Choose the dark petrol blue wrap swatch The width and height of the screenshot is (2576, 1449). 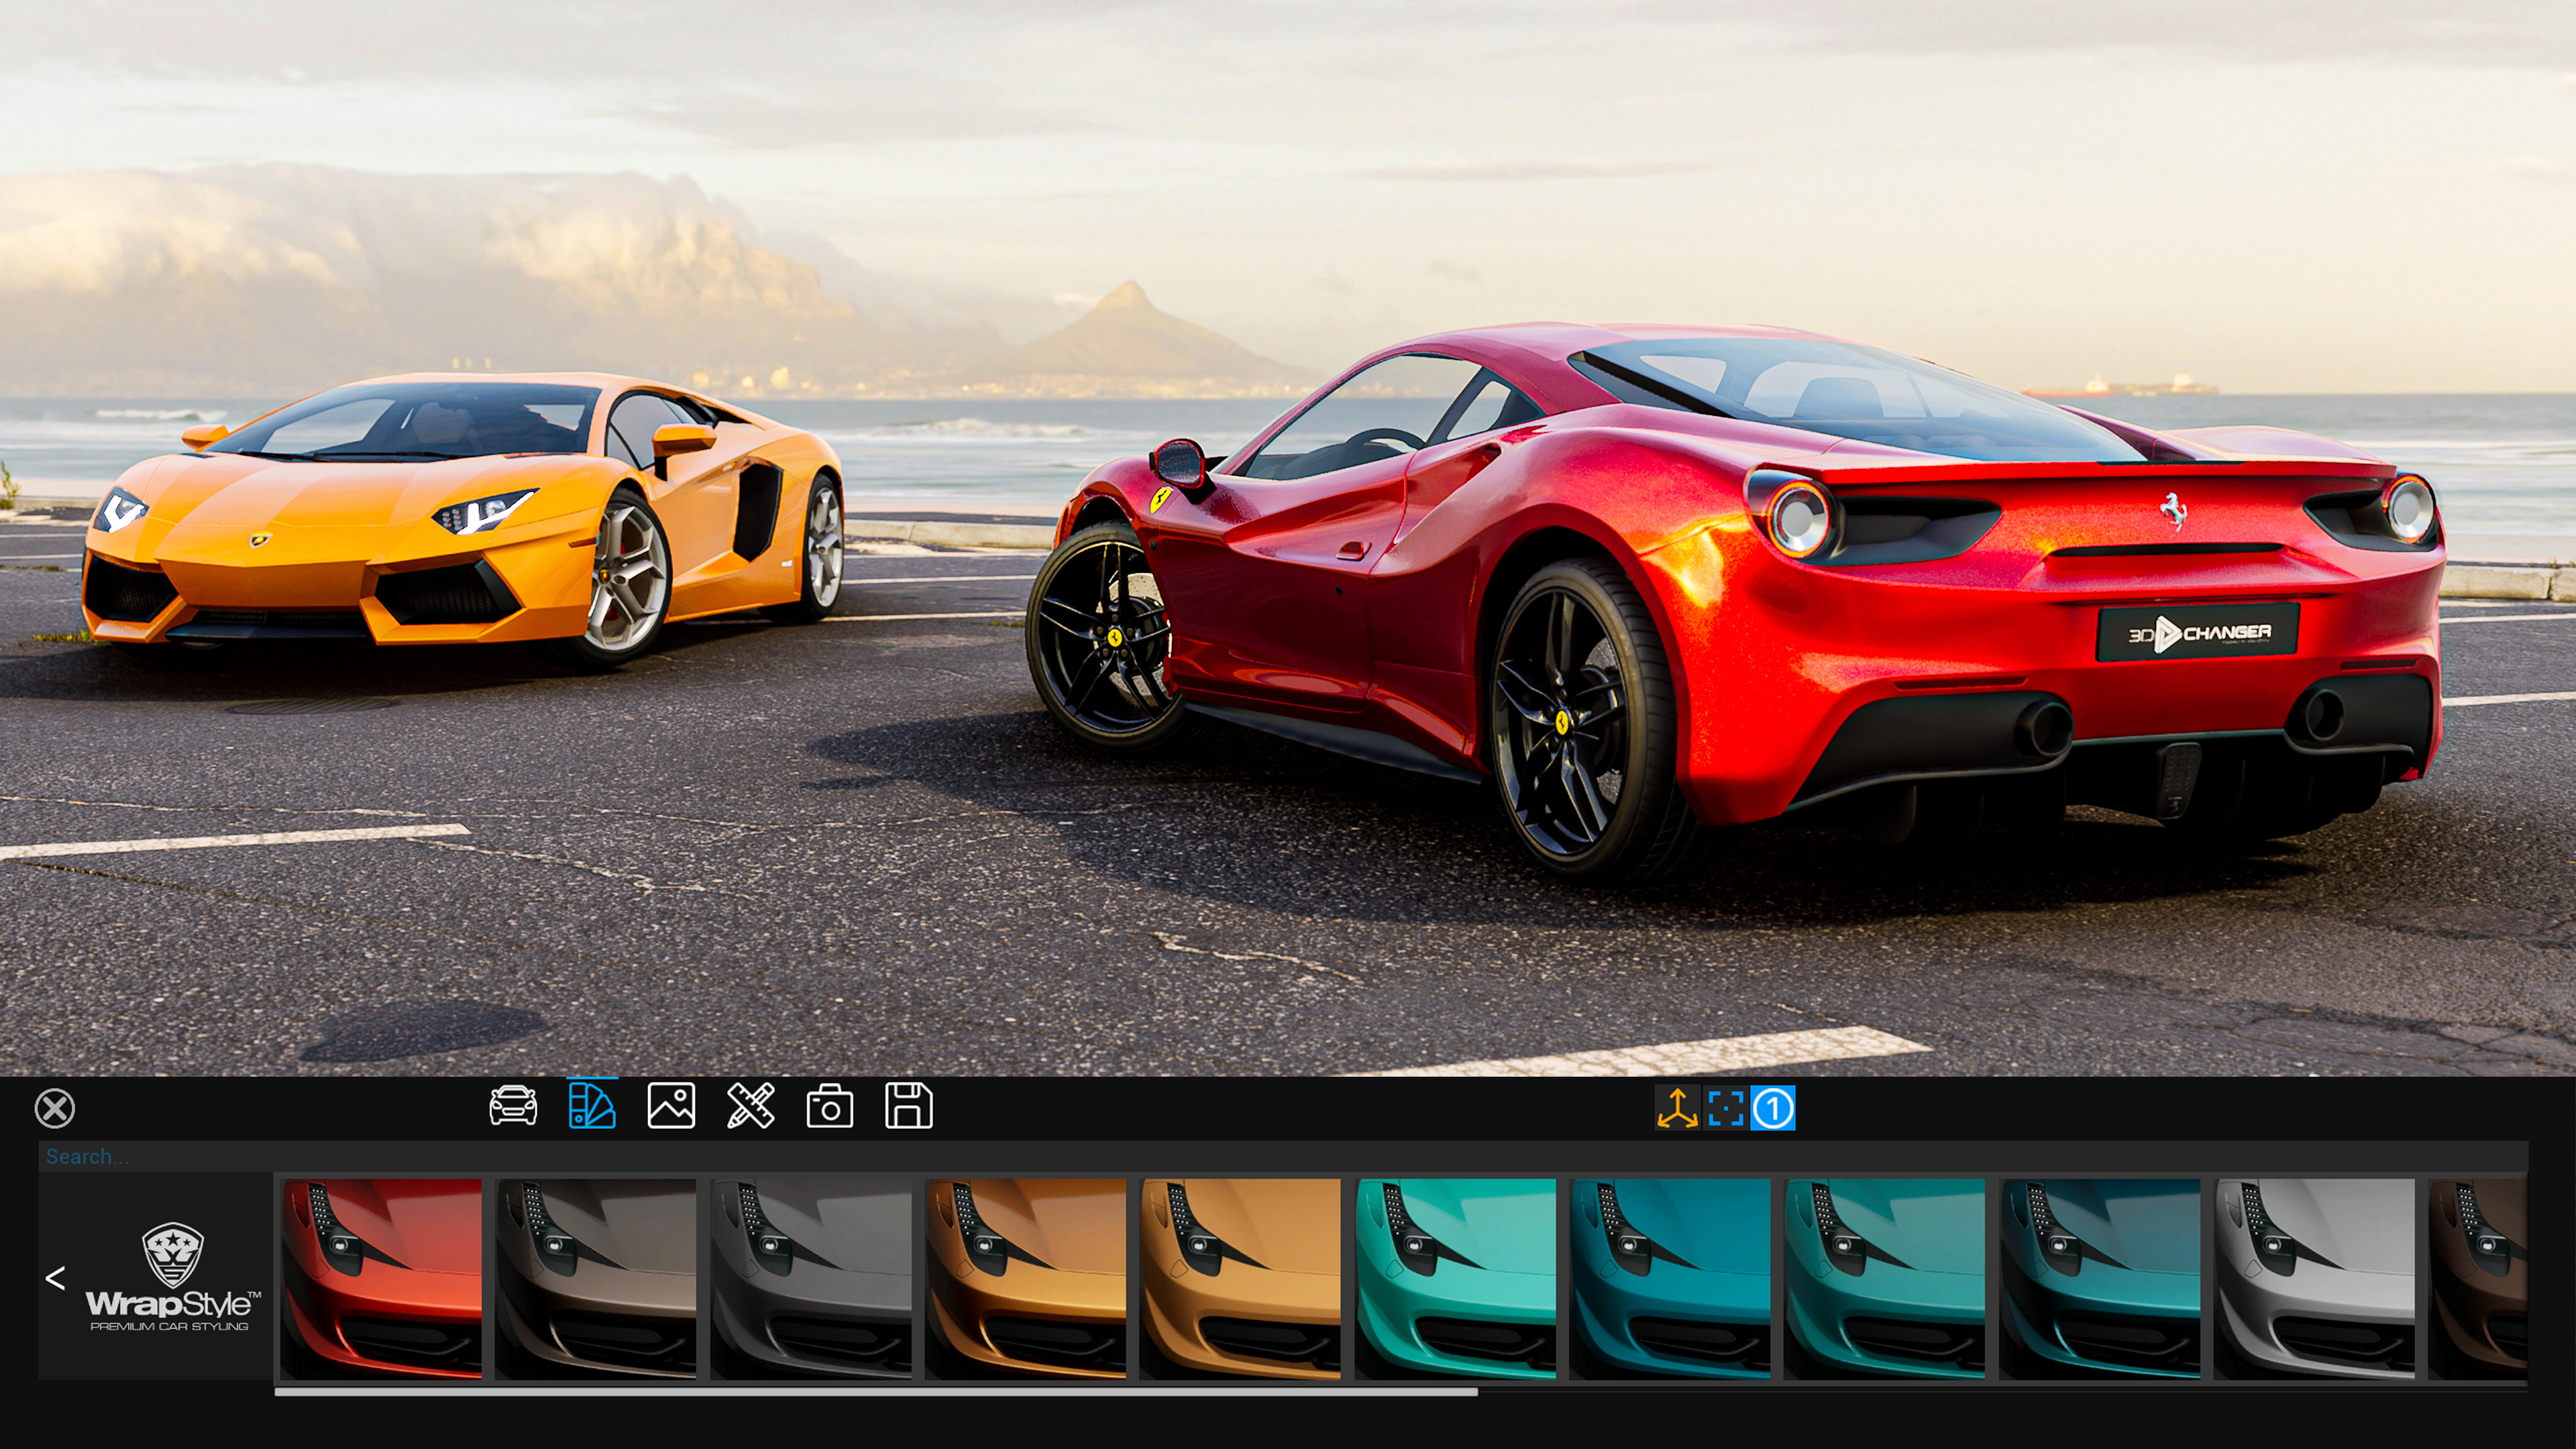click(x=2100, y=1278)
